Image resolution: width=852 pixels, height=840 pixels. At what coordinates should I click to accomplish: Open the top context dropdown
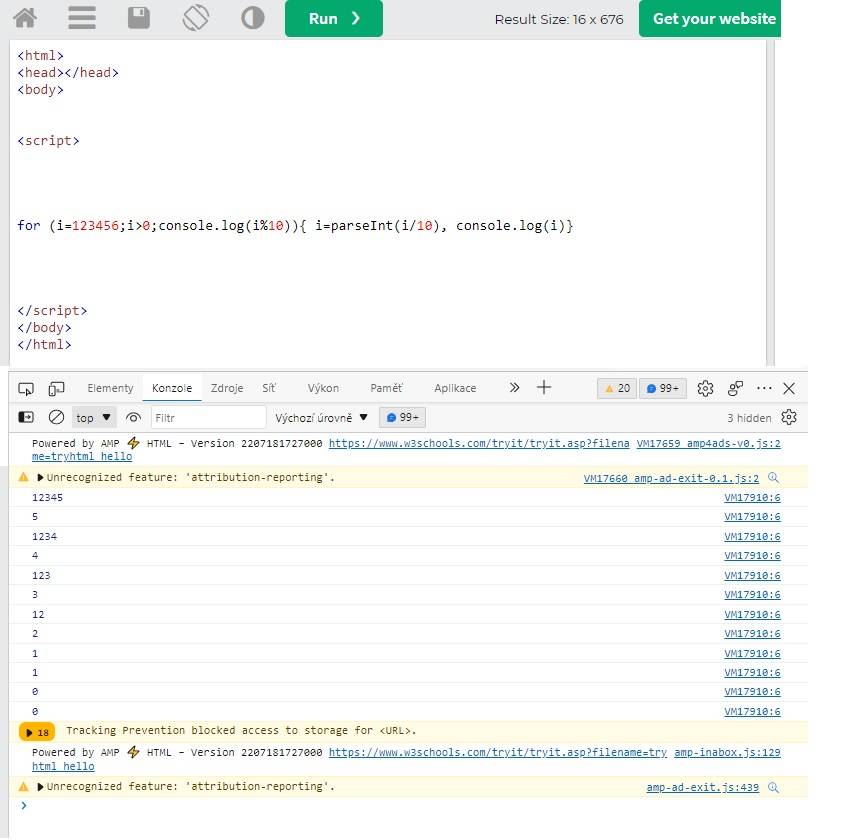pyautogui.click(x=94, y=417)
